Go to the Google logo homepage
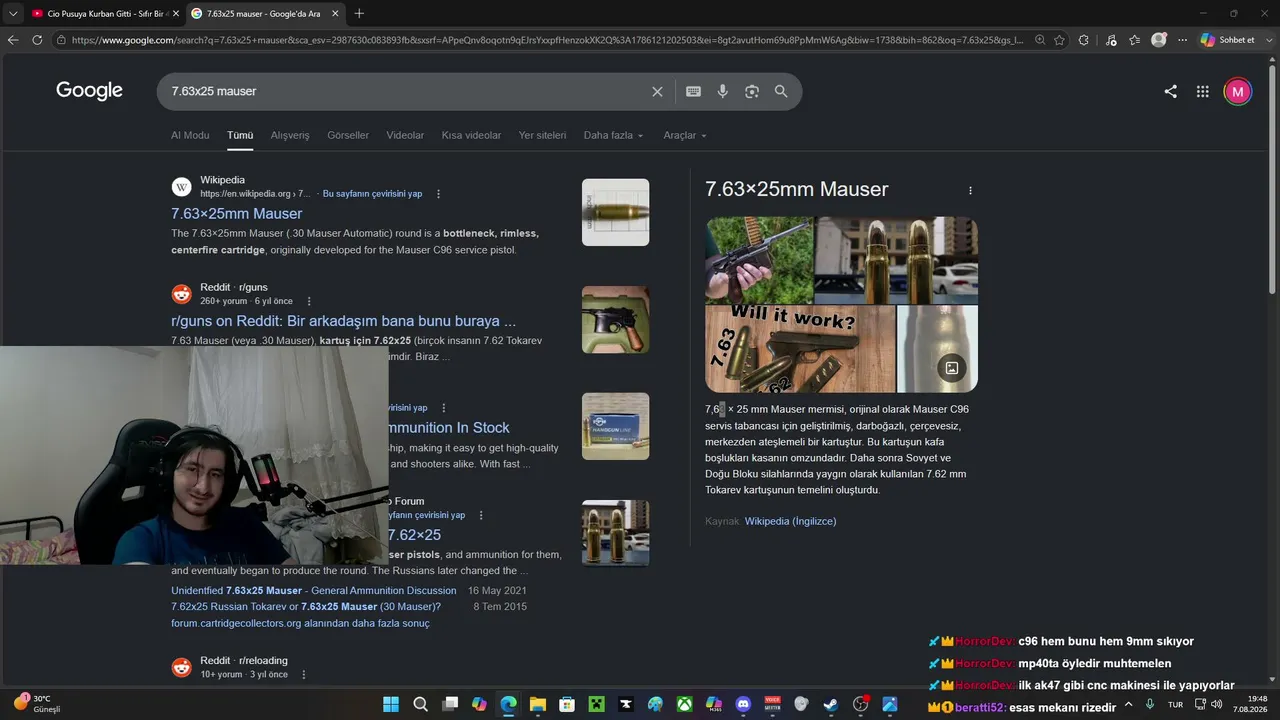 [x=89, y=91]
